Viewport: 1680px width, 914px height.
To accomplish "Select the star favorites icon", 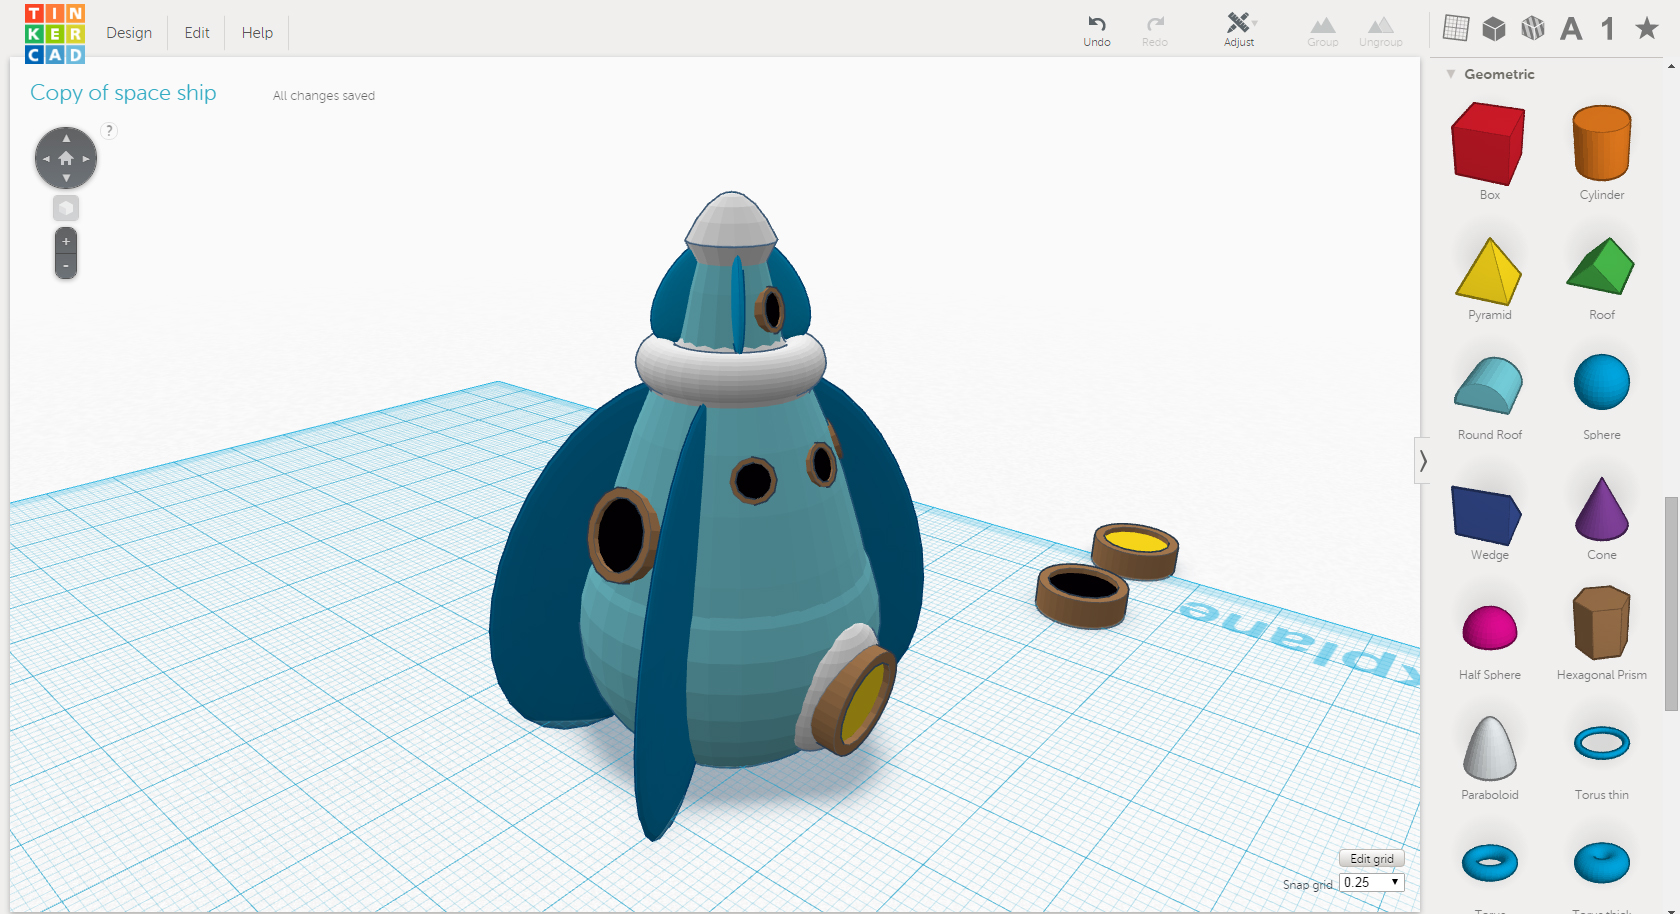I will coord(1647,28).
